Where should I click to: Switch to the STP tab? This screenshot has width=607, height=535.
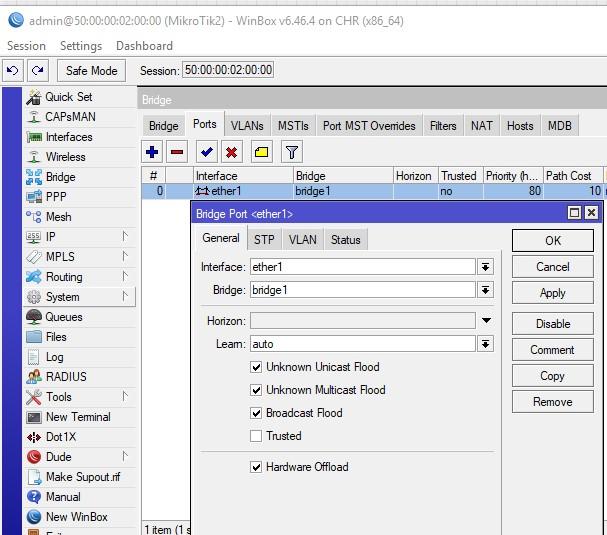click(x=264, y=240)
